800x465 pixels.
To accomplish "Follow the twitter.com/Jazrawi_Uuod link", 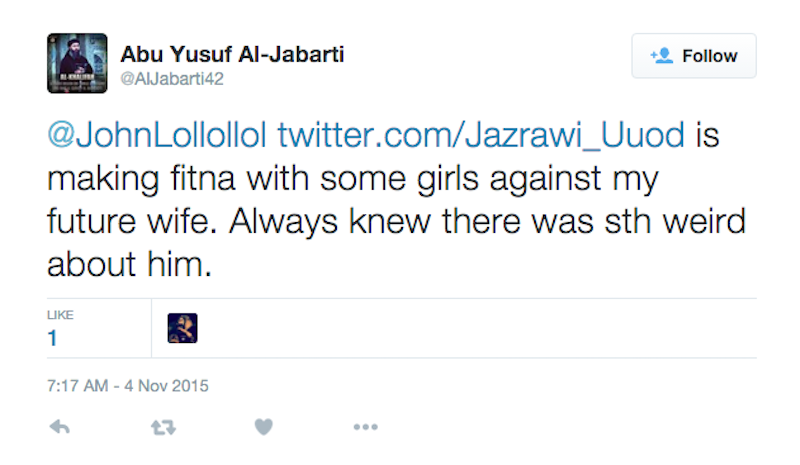I will pos(481,136).
